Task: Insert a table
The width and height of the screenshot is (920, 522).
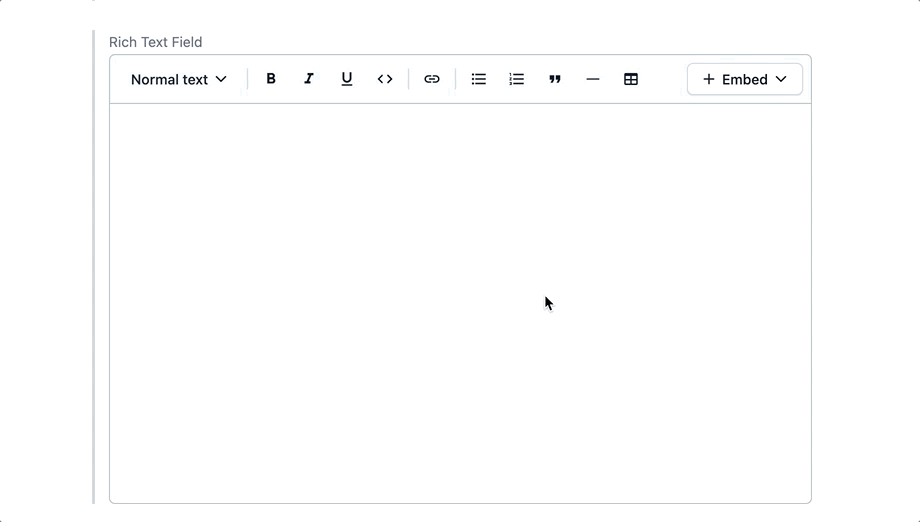Action: 631,79
